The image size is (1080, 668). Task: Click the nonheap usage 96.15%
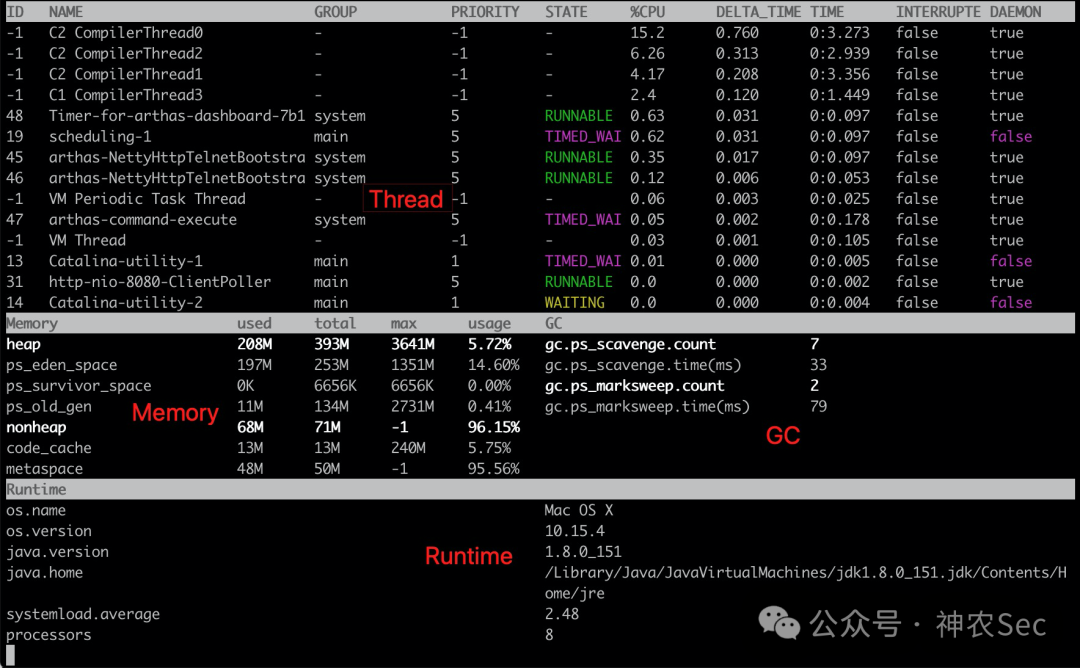point(494,427)
